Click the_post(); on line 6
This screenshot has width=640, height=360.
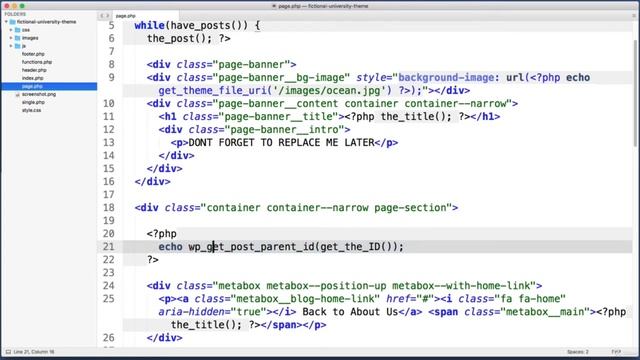180,38
